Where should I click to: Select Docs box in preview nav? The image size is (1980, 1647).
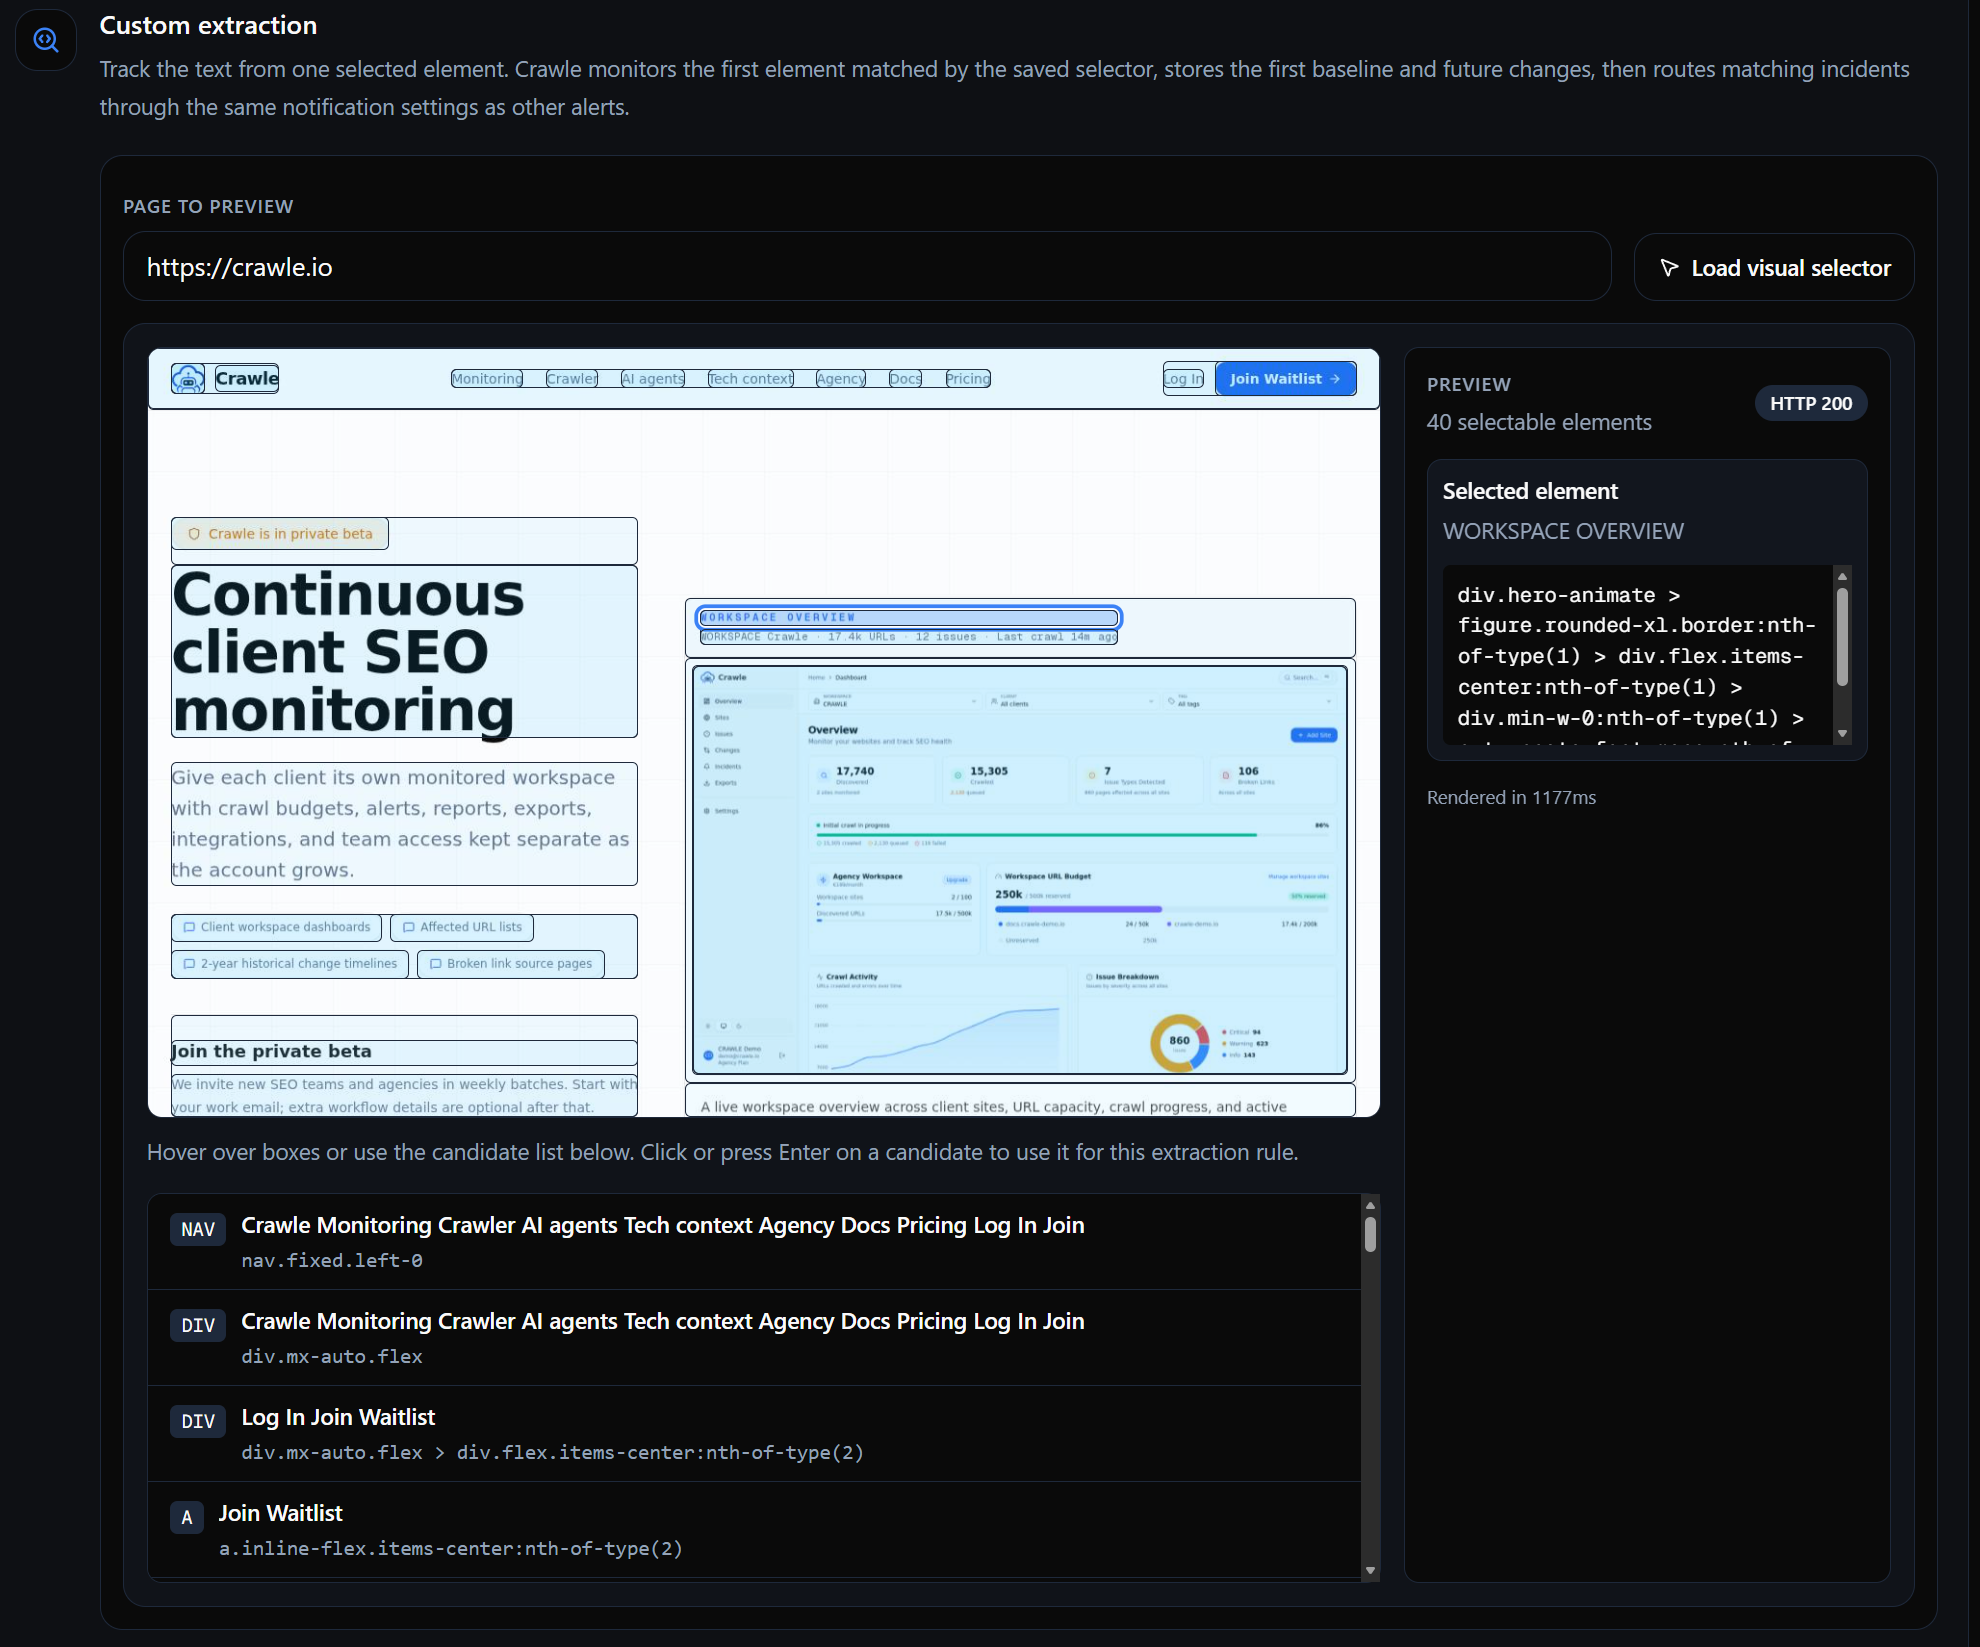tap(906, 379)
